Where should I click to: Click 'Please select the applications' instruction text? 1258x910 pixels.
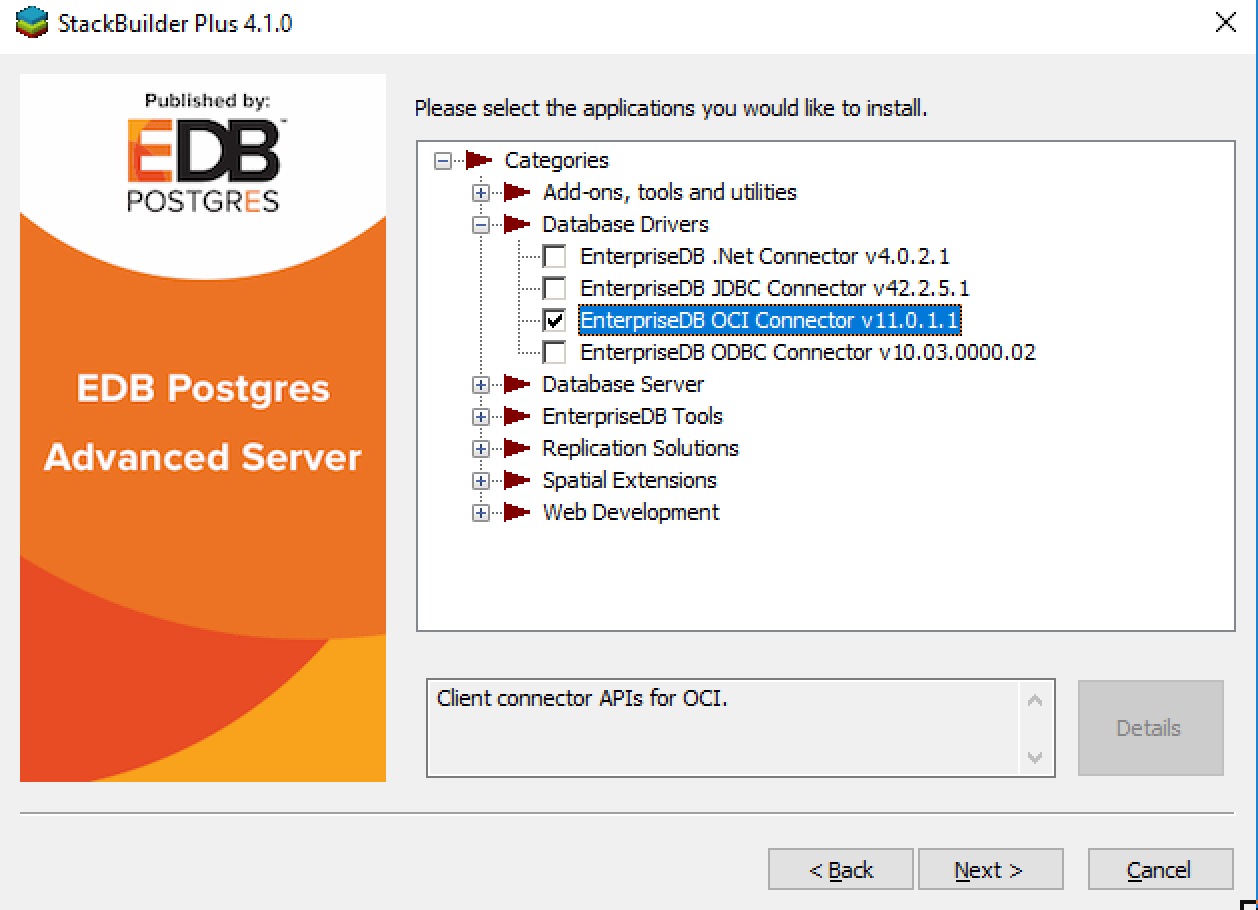[671, 108]
